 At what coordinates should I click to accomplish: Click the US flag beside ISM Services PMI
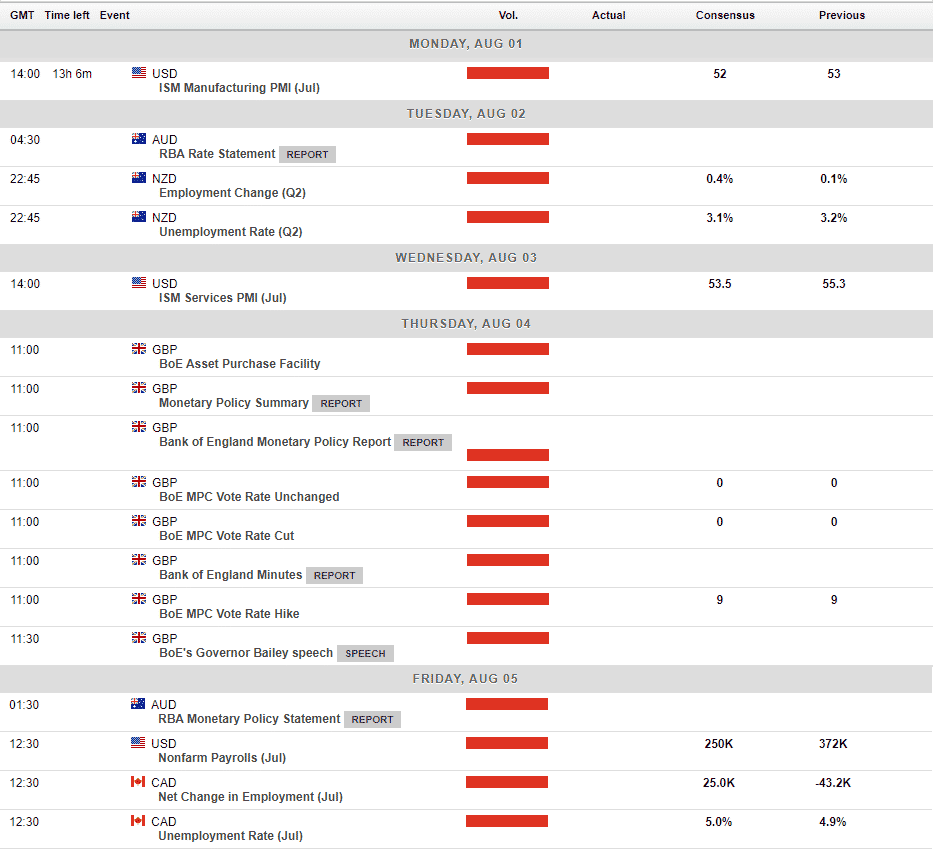[x=138, y=283]
